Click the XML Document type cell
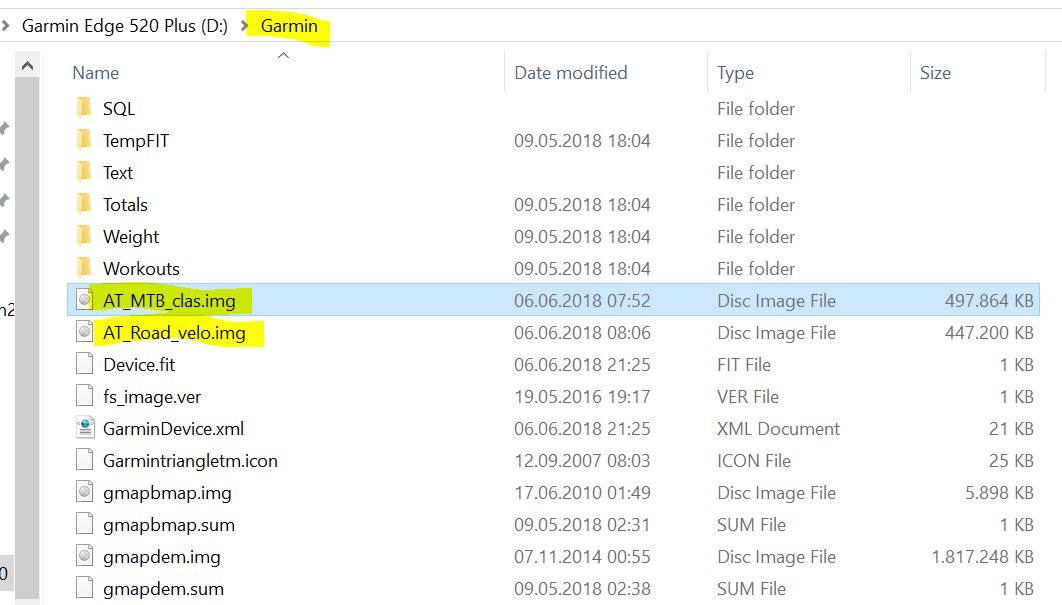Viewport: 1062px width, 605px height. pos(778,428)
